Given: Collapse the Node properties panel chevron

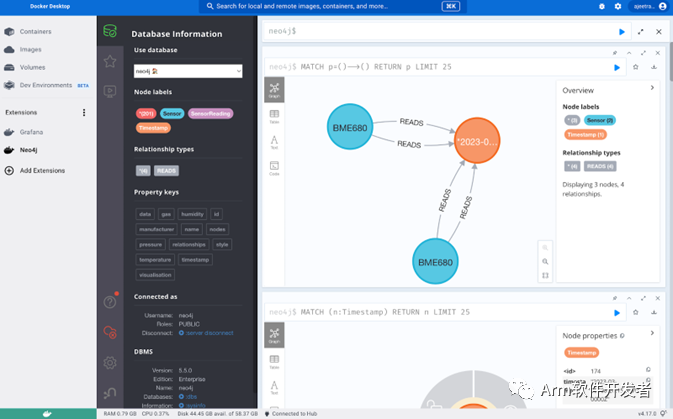Looking at the screenshot, I should (652, 333).
